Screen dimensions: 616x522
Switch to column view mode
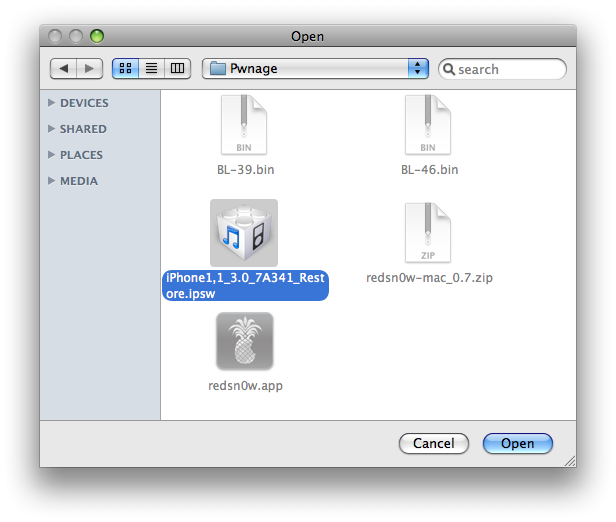tap(178, 68)
